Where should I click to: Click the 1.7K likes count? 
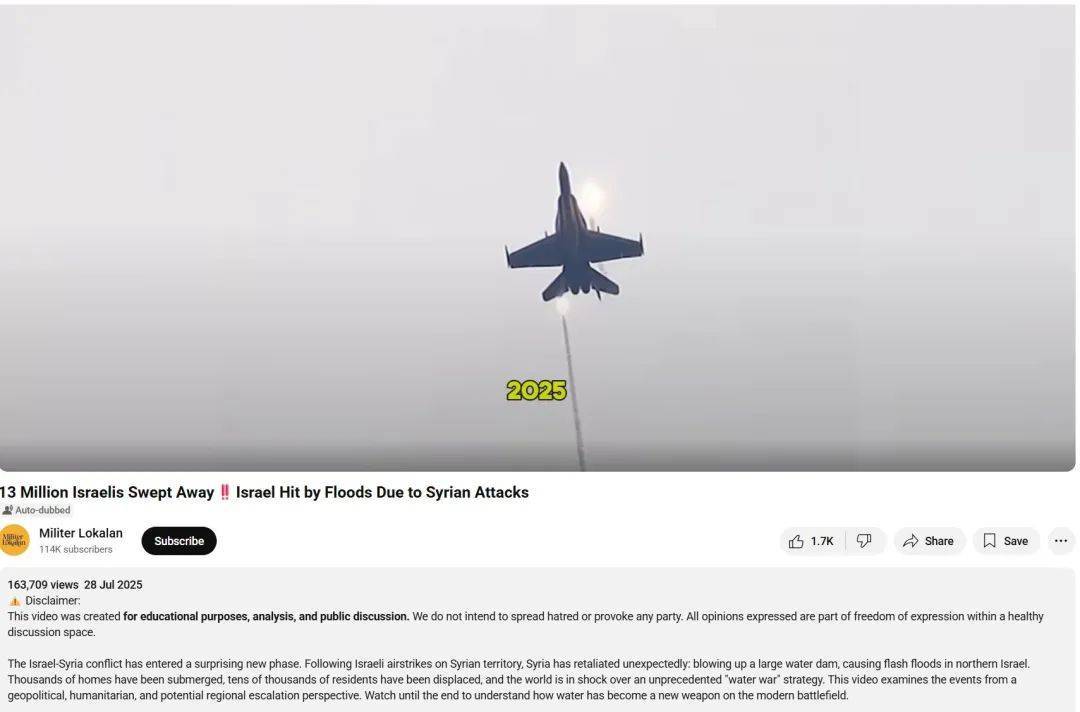[822, 541]
